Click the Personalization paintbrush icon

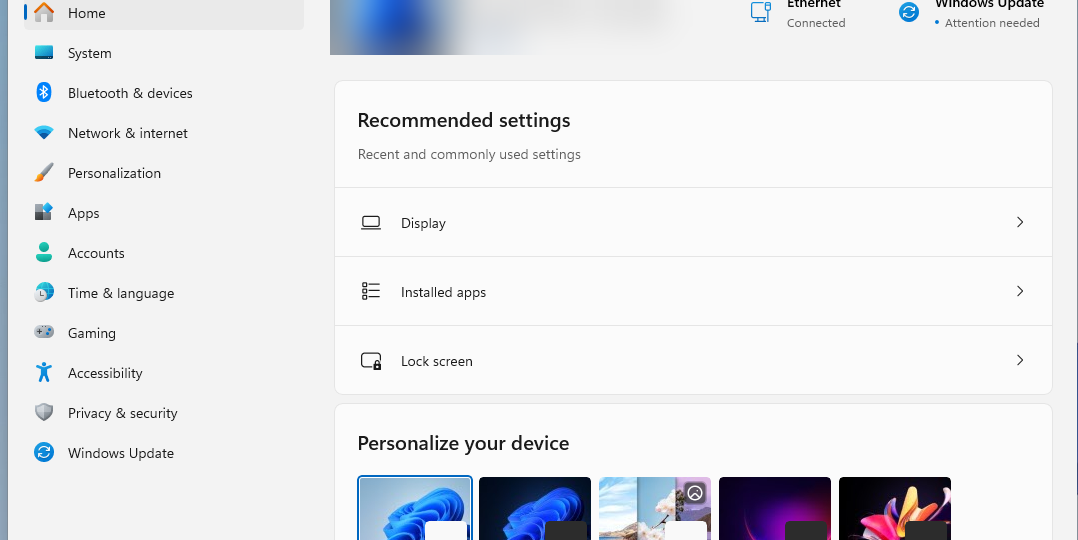point(44,173)
